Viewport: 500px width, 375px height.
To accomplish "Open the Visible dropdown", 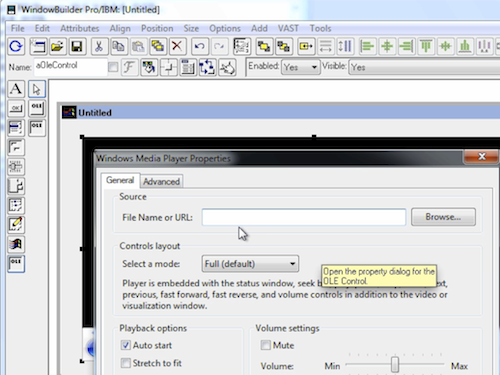I will 424,67.
